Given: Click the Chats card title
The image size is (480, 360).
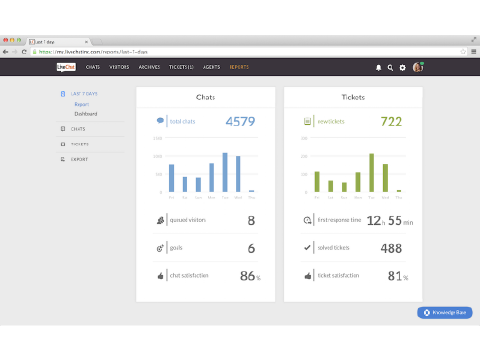Looking at the screenshot, I should coord(206,97).
